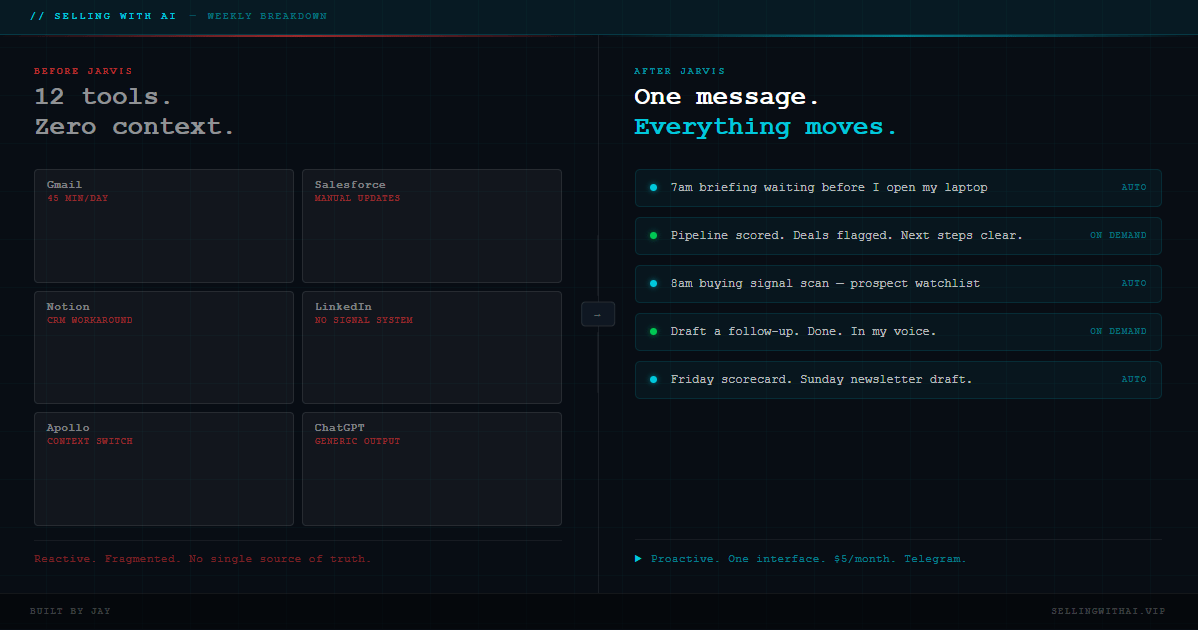The width and height of the screenshot is (1198, 630).
Task: Click the '// SELLING WITH AI' header title
Action: point(103,16)
